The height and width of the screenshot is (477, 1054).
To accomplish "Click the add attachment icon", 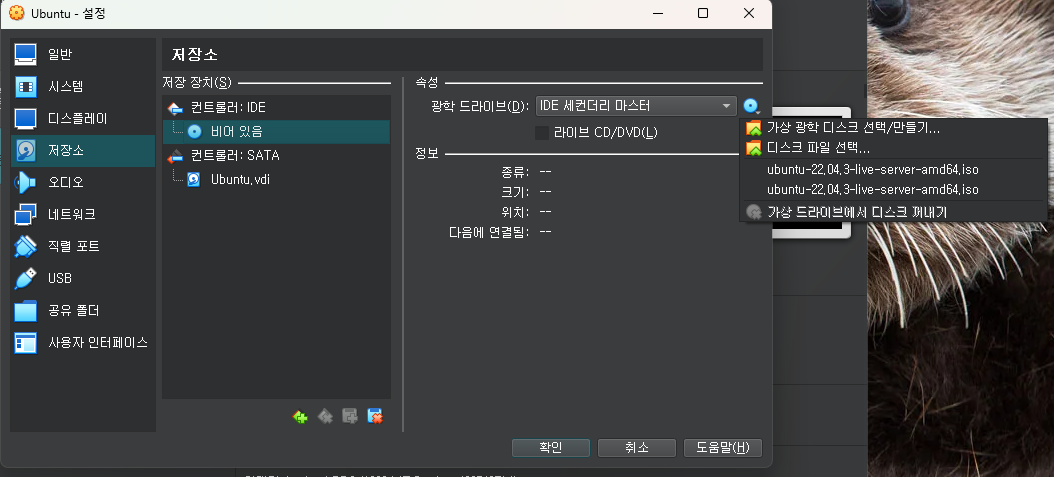I will (x=350, y=417).
